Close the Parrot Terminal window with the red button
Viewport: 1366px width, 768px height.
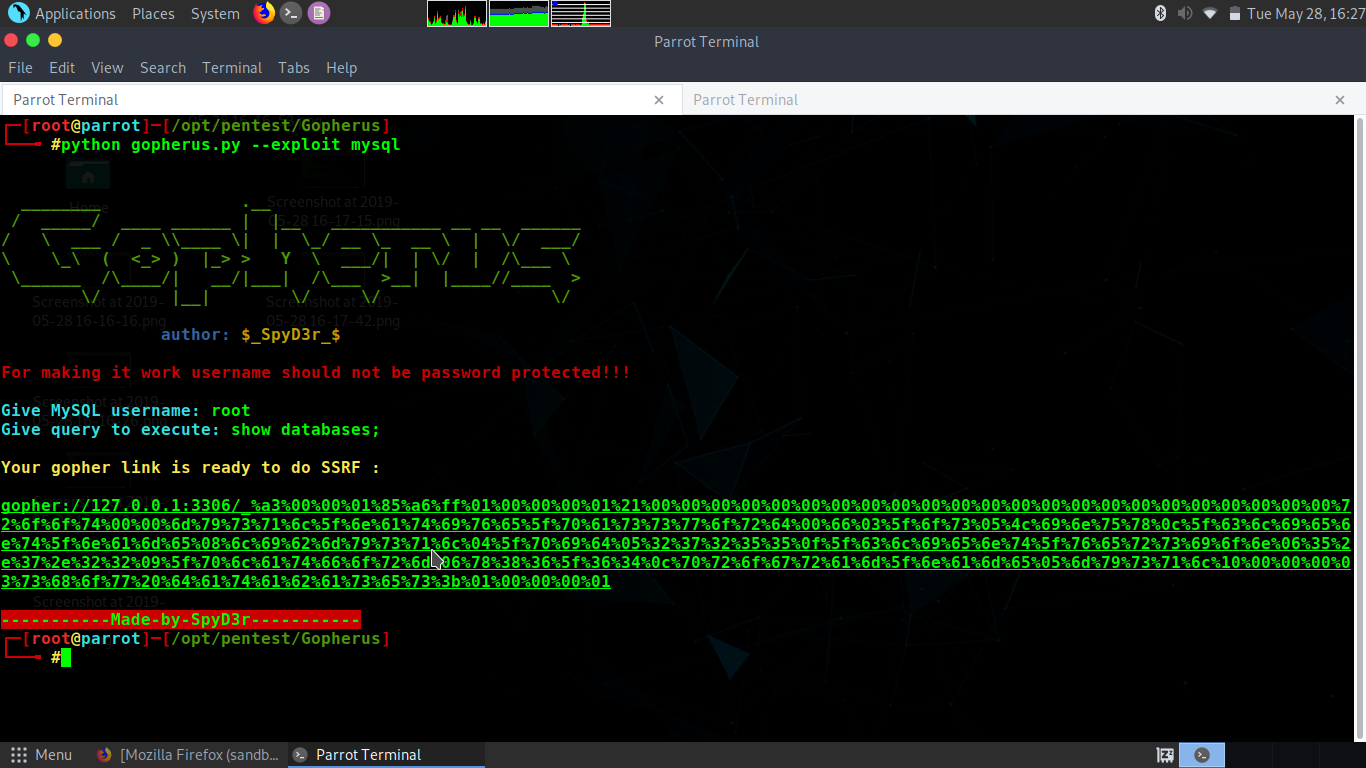tap(11, 40)
